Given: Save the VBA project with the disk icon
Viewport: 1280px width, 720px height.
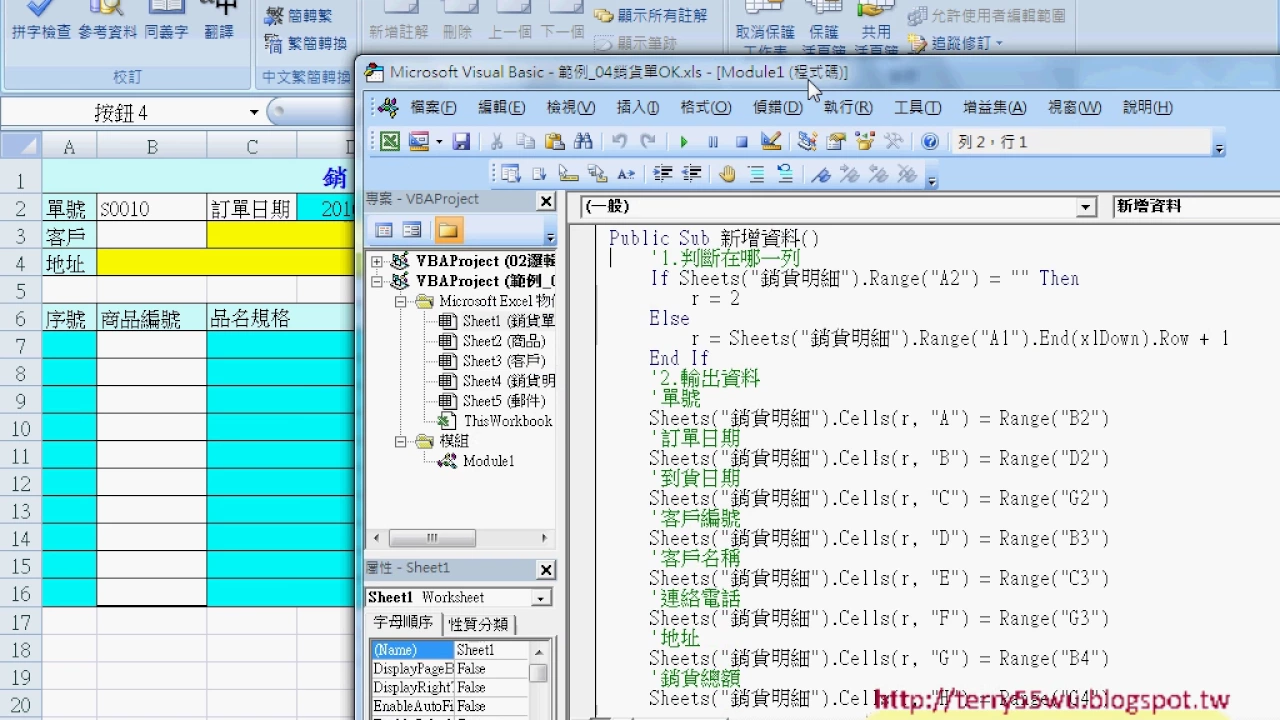Looking at the screenshot, I should coord(461,142).
